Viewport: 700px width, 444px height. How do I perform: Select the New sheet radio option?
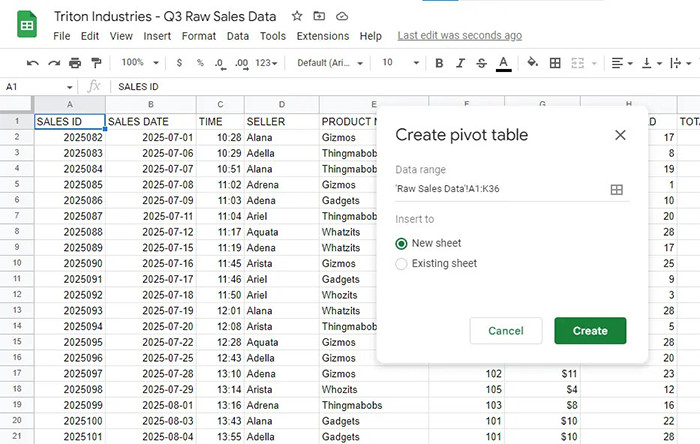click(402, 243)
